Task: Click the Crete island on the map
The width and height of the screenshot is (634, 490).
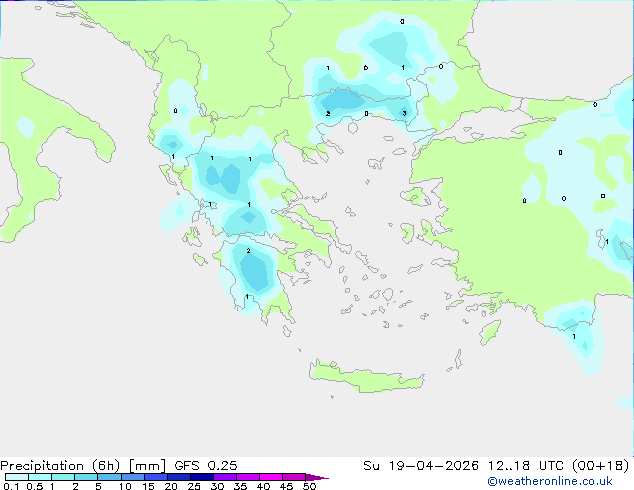Action: click(366, 376)
